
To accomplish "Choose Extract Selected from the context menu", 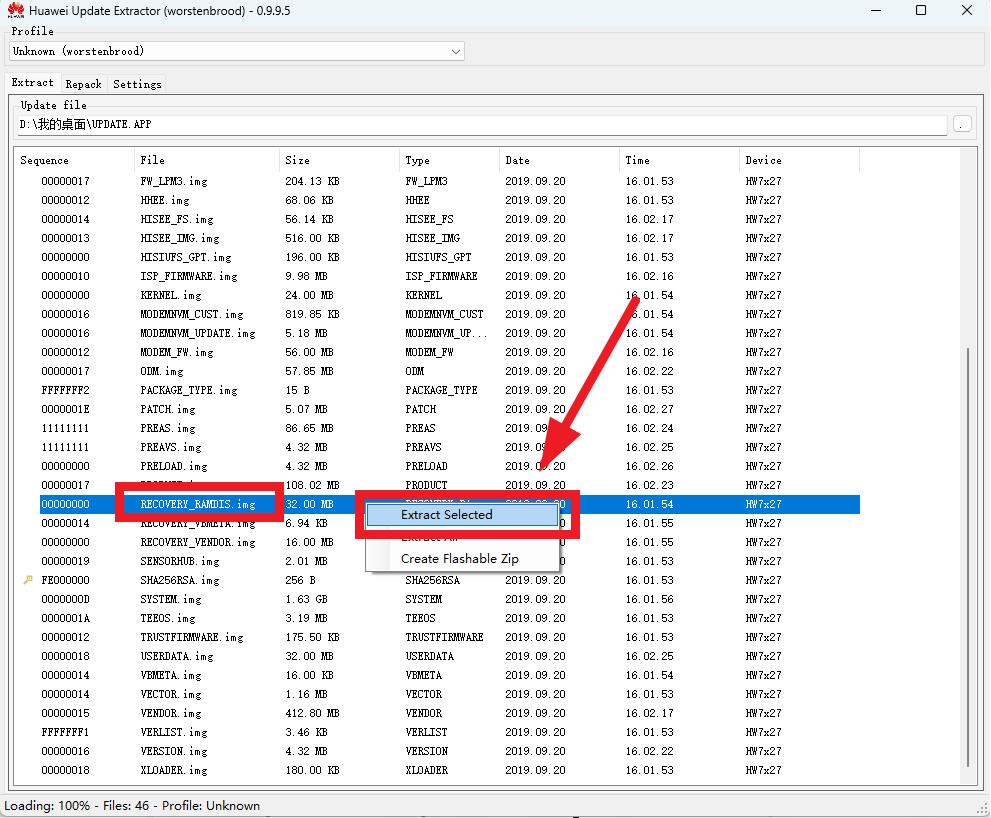I will (x=462, y=515).
